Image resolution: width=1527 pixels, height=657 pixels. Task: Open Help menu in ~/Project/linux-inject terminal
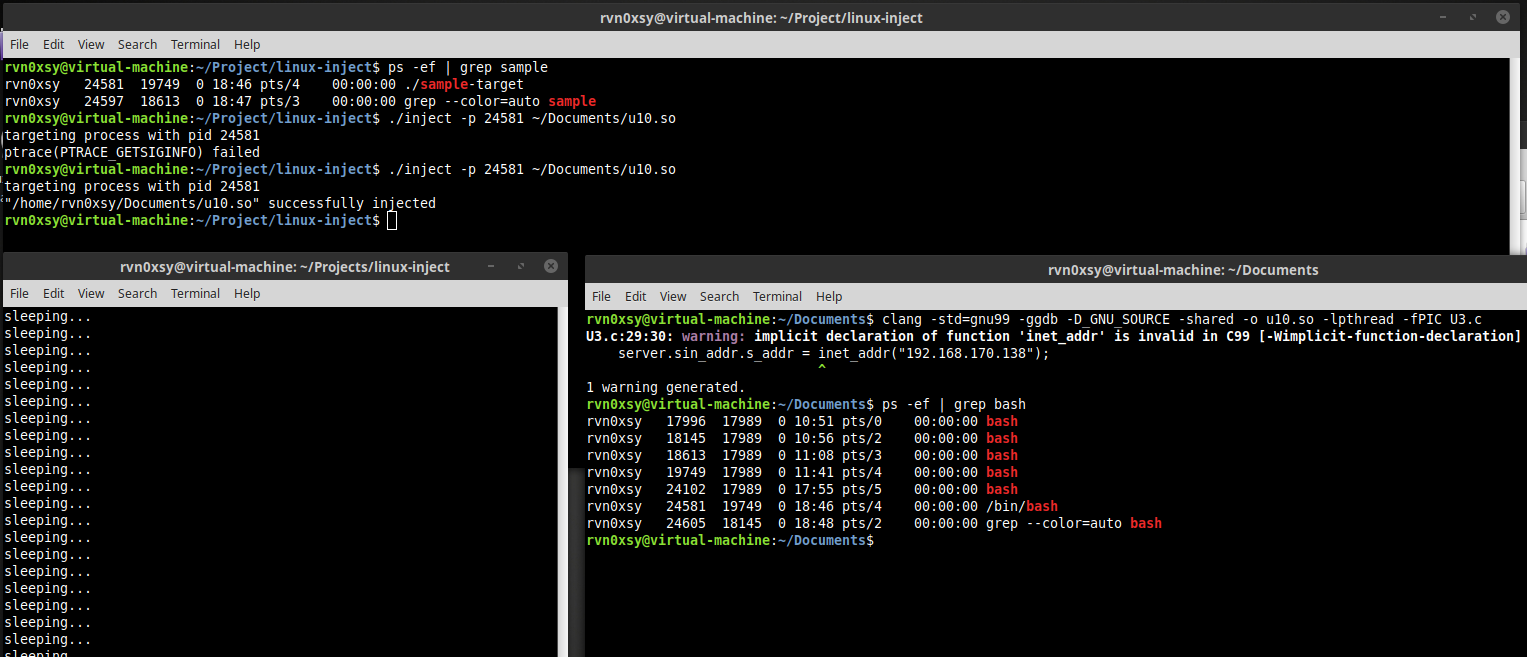pyautogui.click(x=247, y=44)
